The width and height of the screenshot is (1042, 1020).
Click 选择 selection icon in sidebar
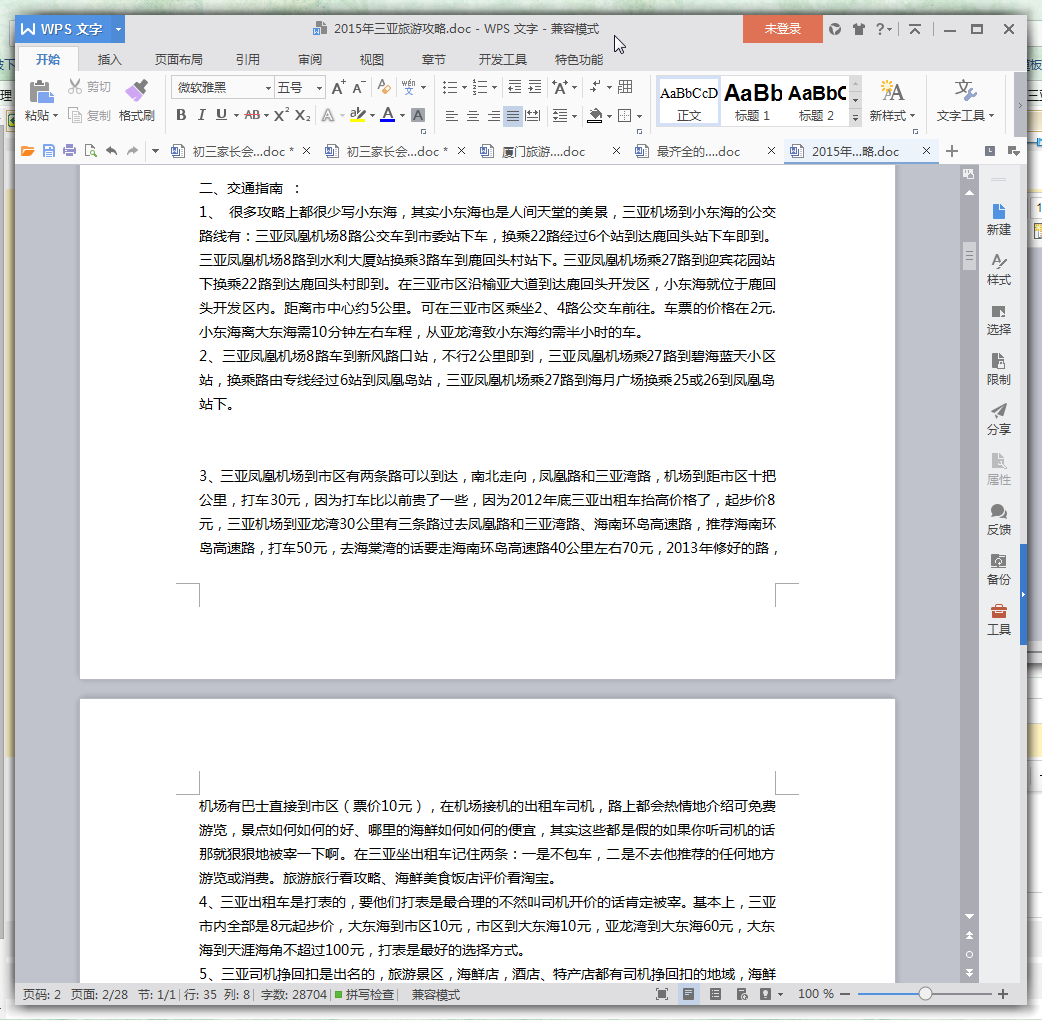[999, 320]
